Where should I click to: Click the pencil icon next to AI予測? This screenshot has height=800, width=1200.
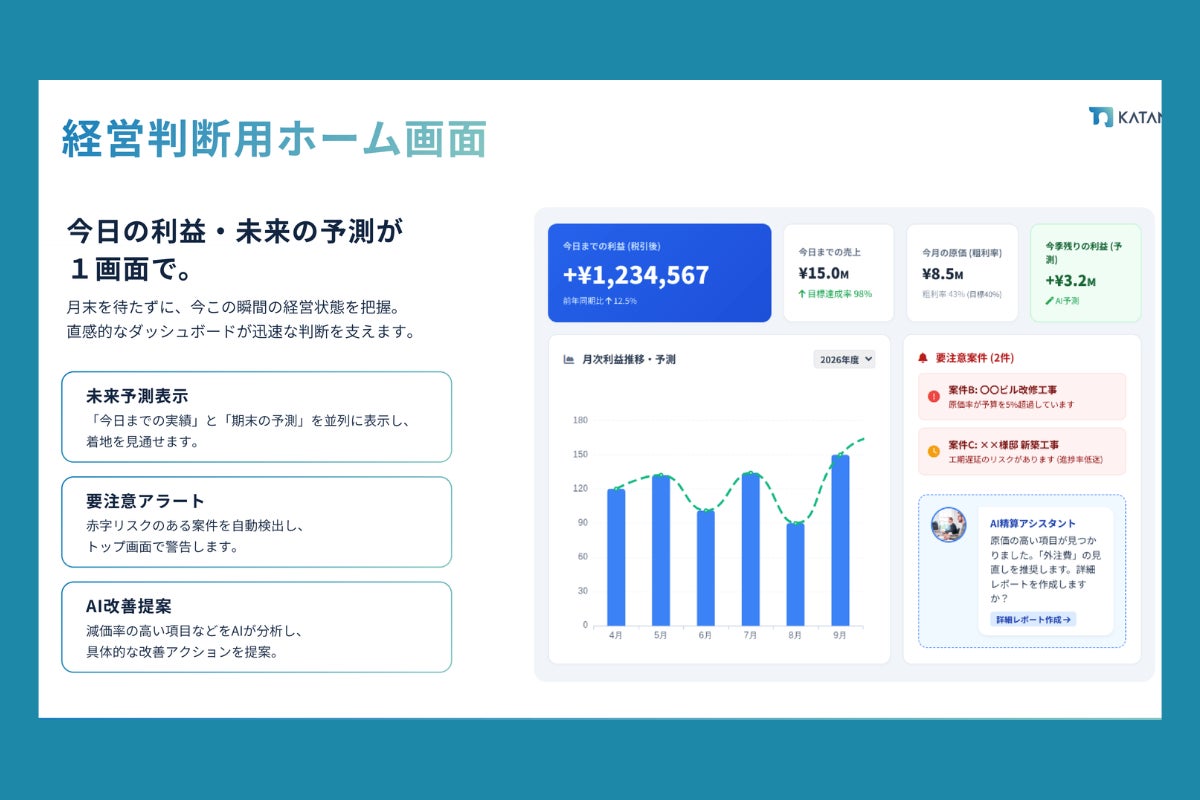[1050, 300]
